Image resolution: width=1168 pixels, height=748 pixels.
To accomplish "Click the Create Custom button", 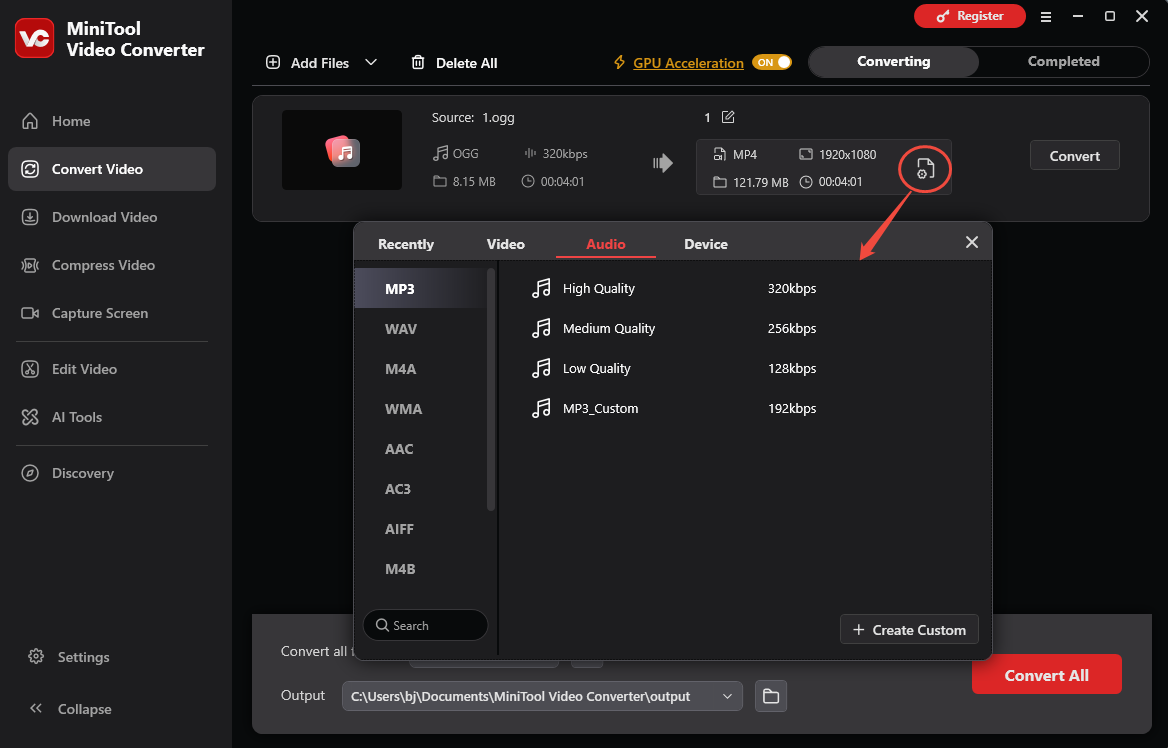I will [x=909, y=630].
